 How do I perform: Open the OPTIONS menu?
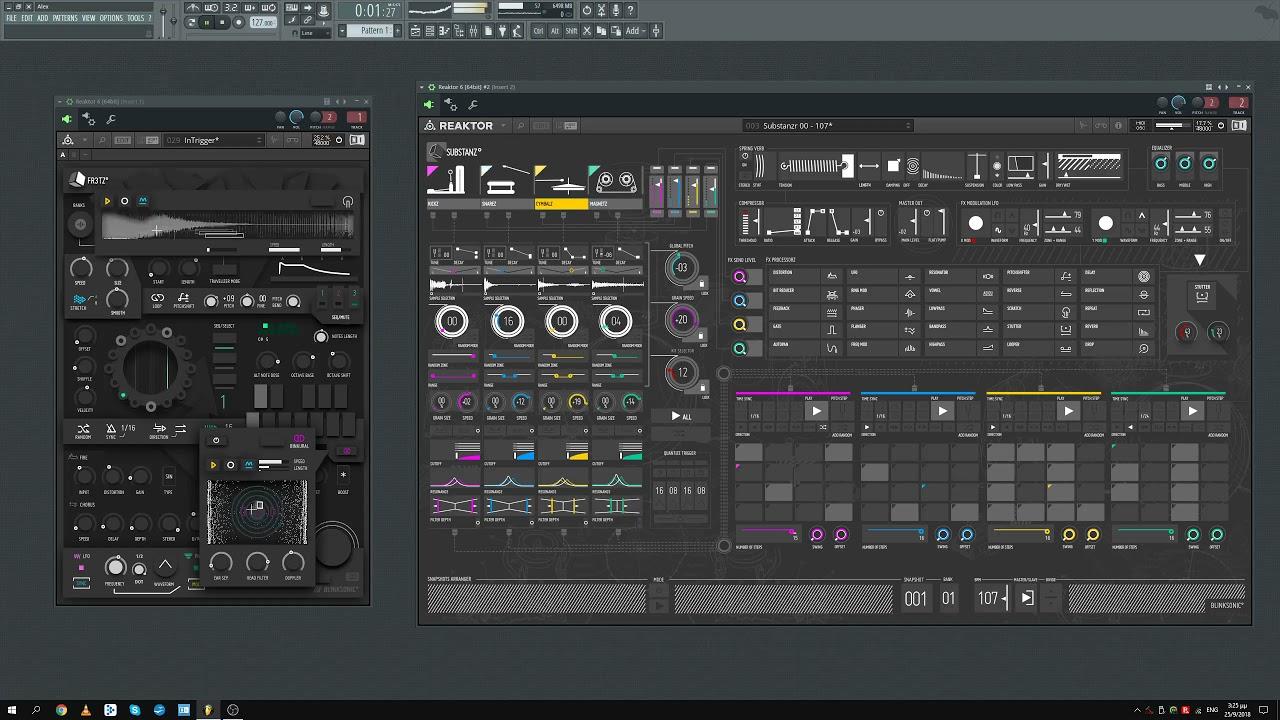click(x=111, y=18)
